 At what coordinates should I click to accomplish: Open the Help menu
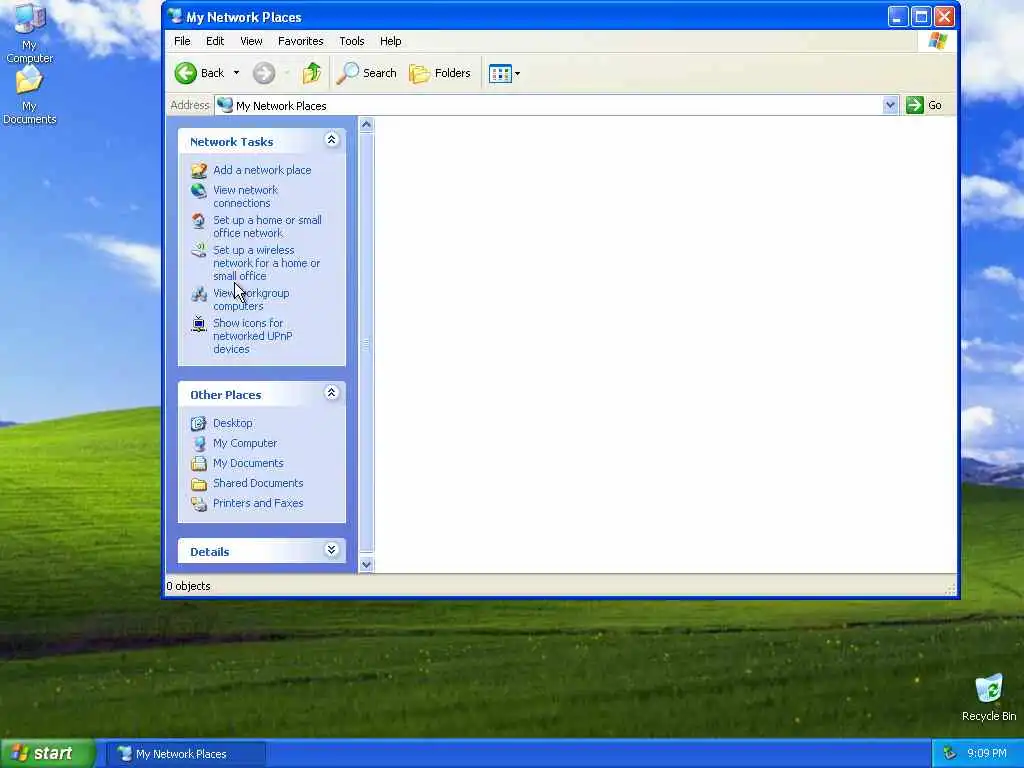391,41
